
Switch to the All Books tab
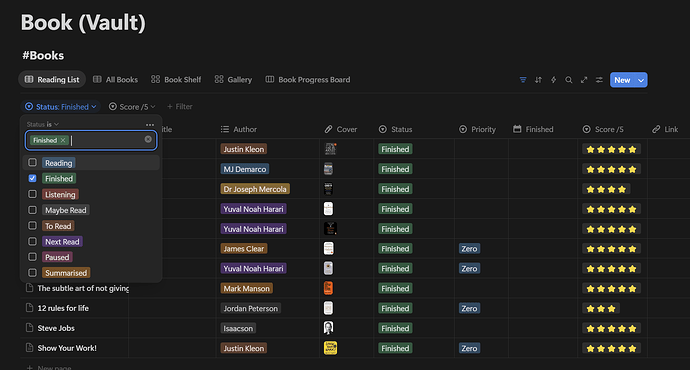[x=115, y=80]
